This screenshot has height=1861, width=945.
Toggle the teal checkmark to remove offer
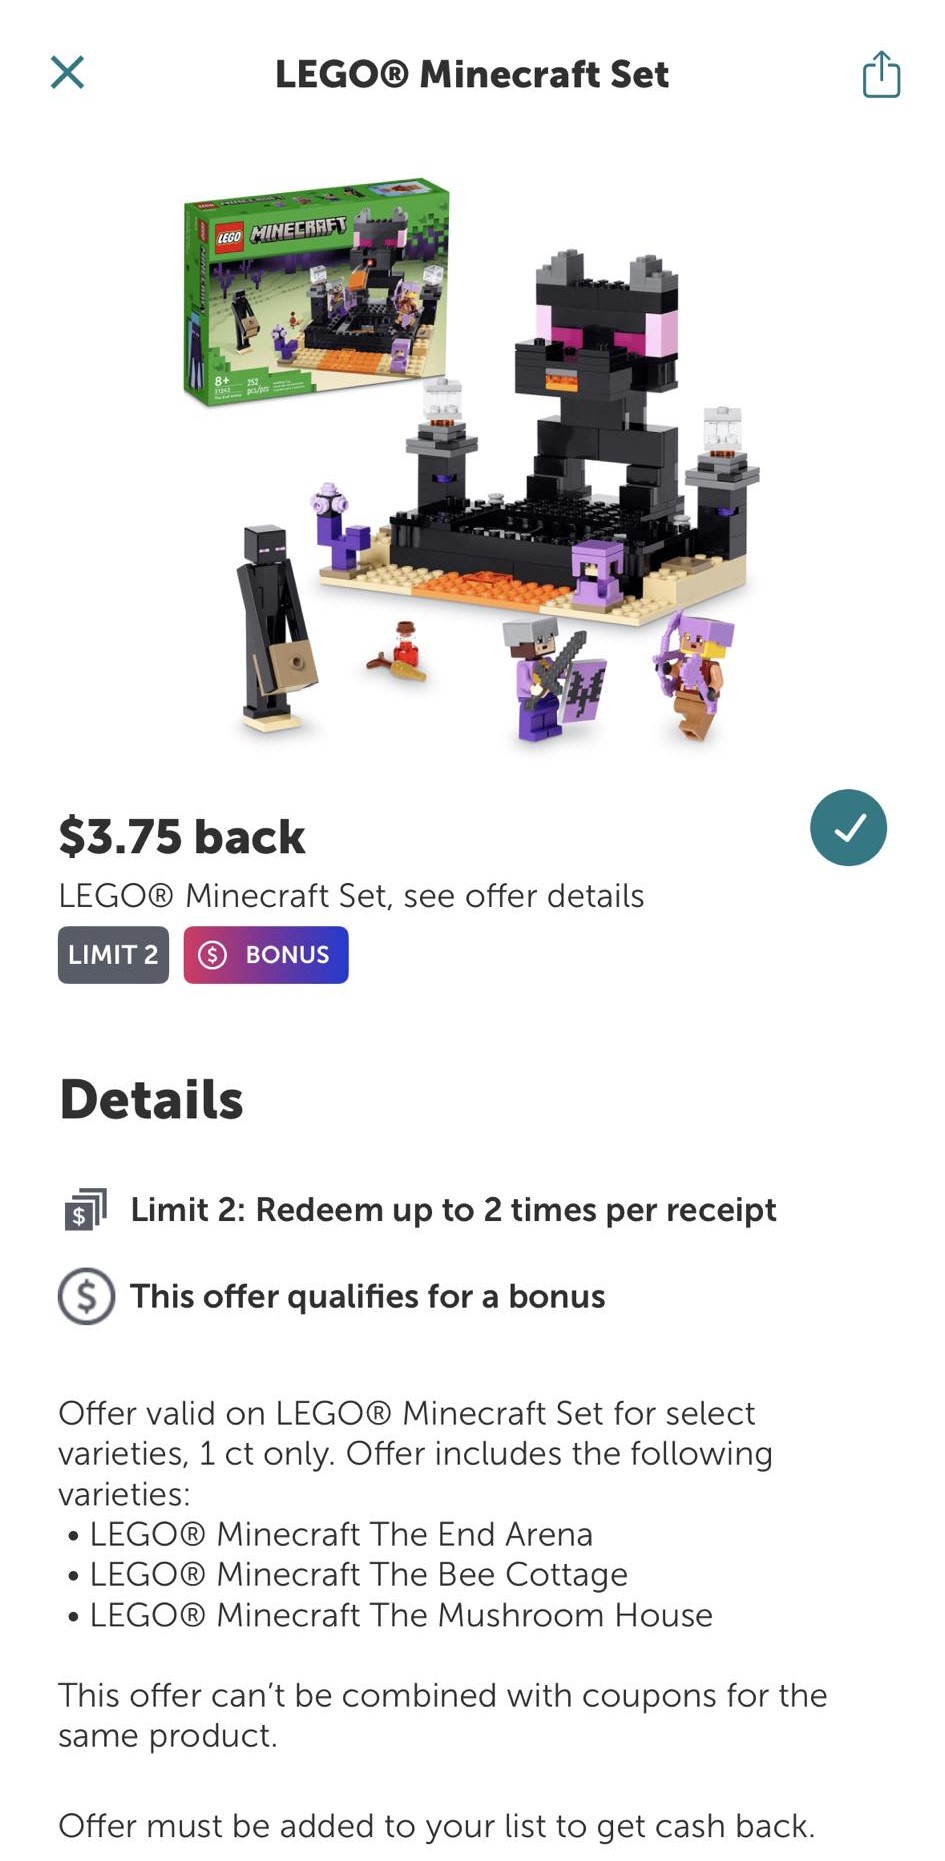point(848,828)
